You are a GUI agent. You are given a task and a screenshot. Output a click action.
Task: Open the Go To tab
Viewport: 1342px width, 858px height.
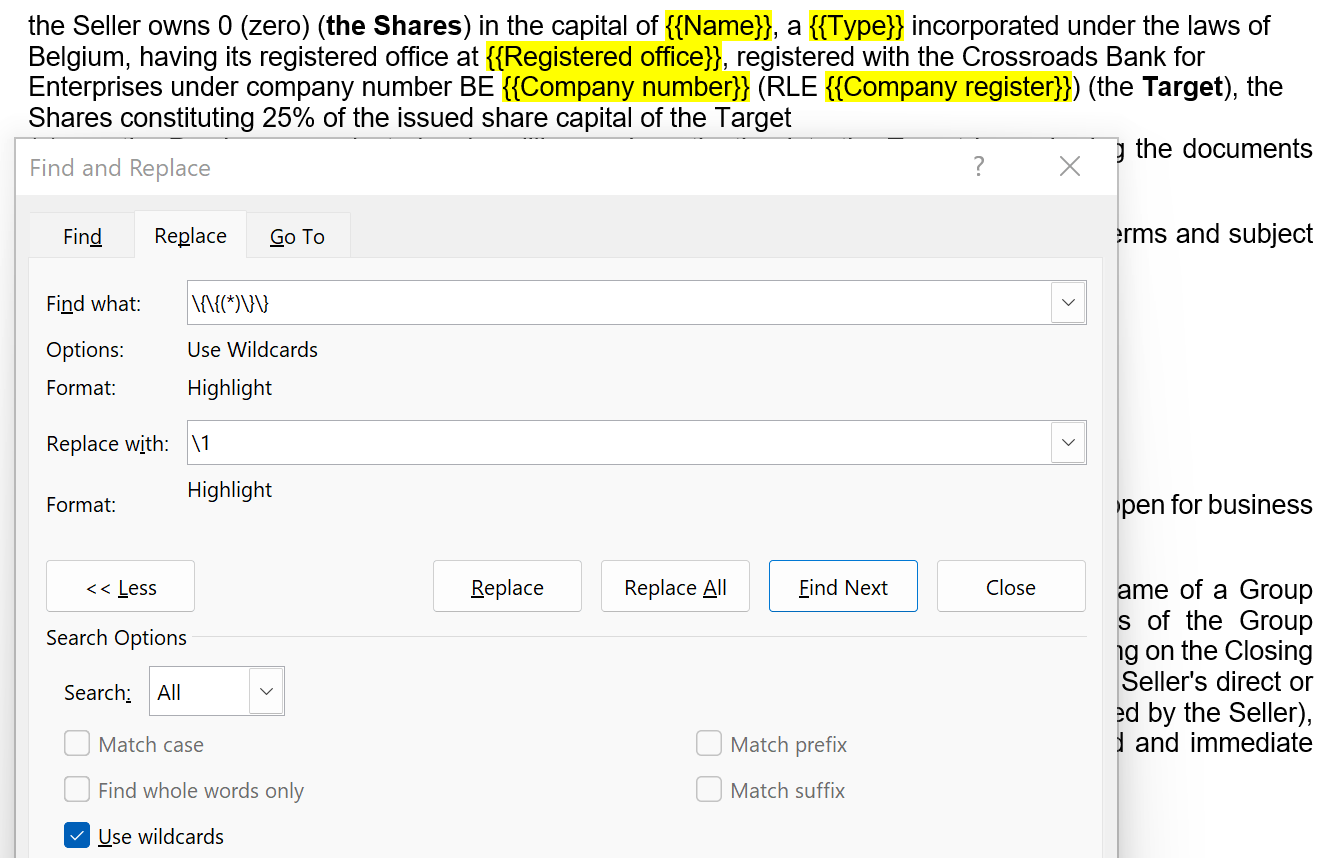pyautogui.click(x=297, y=236)
